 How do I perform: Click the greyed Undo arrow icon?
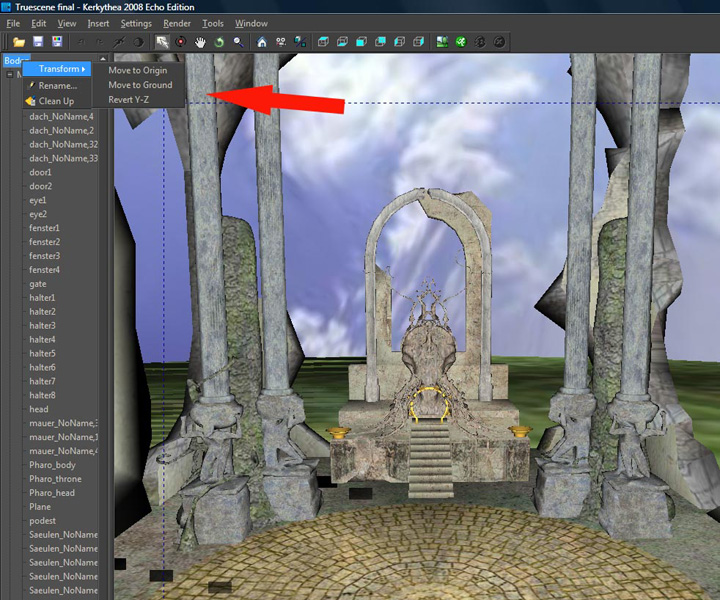81,42
